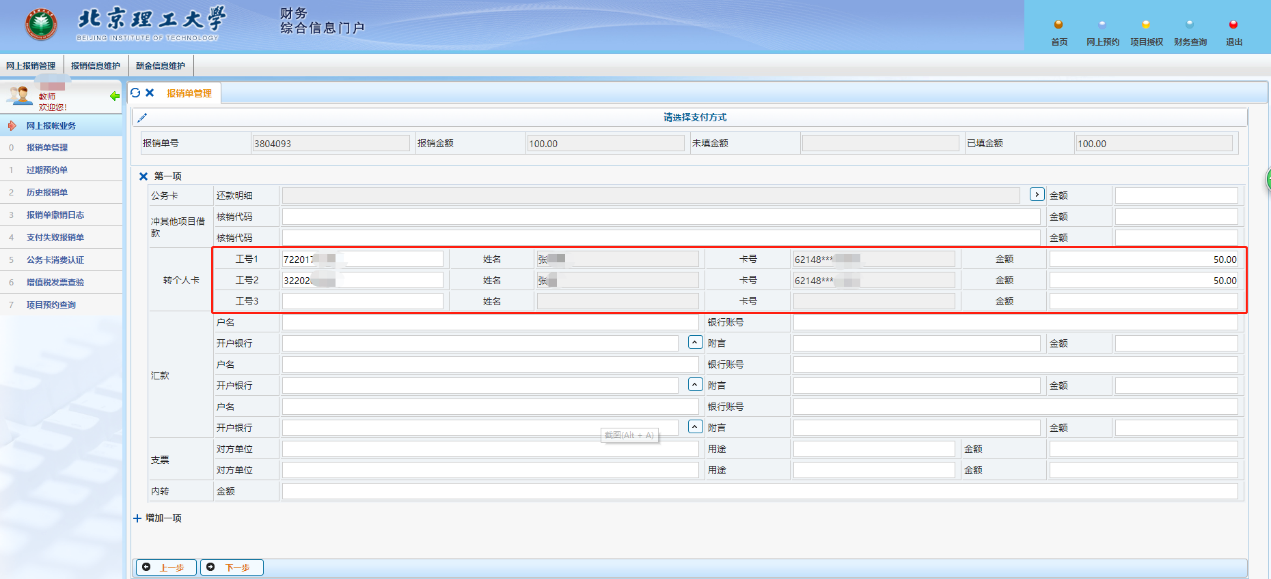Collapse sidebar with the green arrow

115,96
